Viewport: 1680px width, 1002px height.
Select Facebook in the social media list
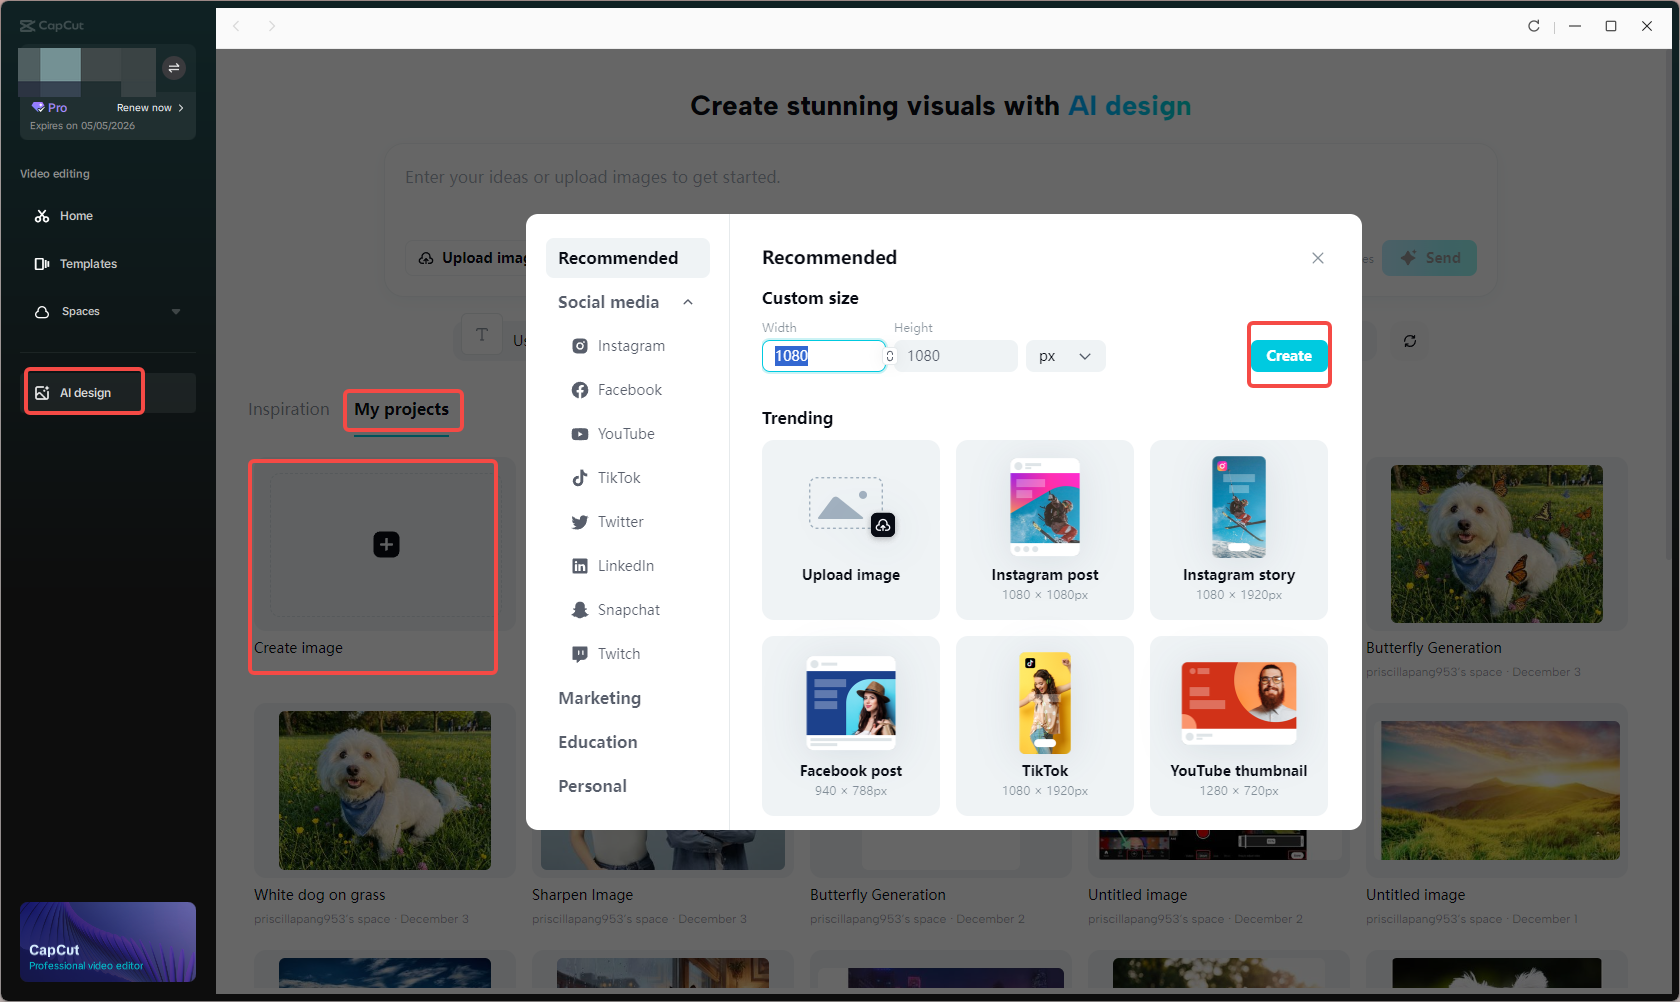tap(628, 389)
